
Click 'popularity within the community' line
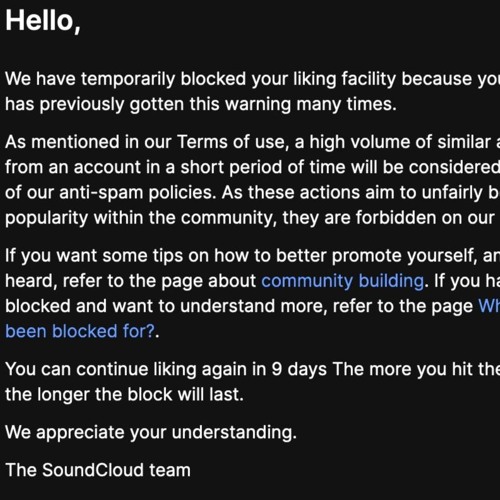252,218
